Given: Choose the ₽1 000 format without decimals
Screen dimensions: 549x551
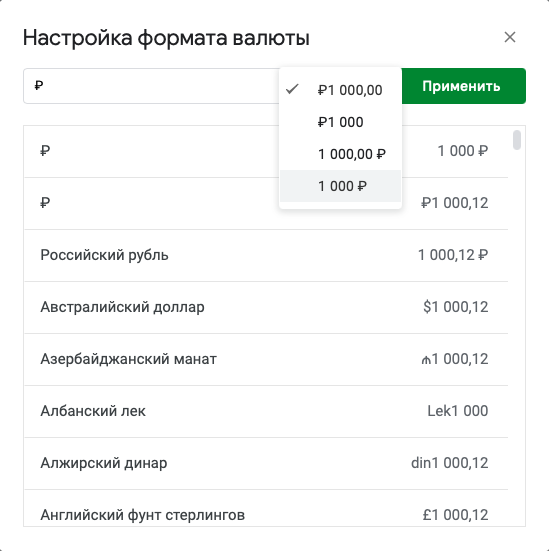Looking at the screenshot, I should (340, 122).
